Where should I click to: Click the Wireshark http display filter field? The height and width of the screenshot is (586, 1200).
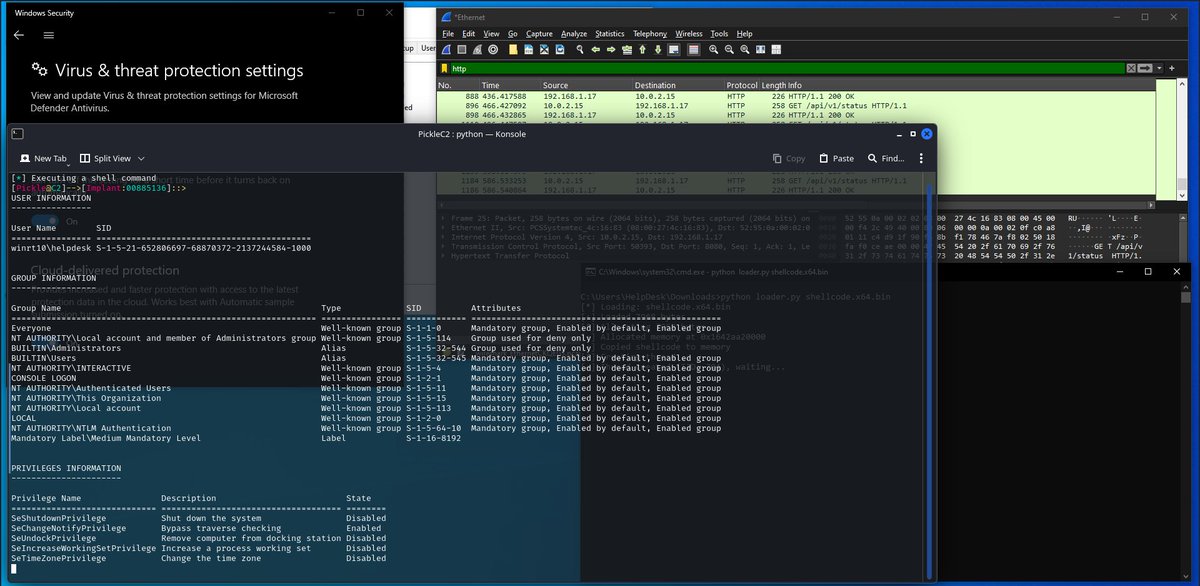(786, 68)
